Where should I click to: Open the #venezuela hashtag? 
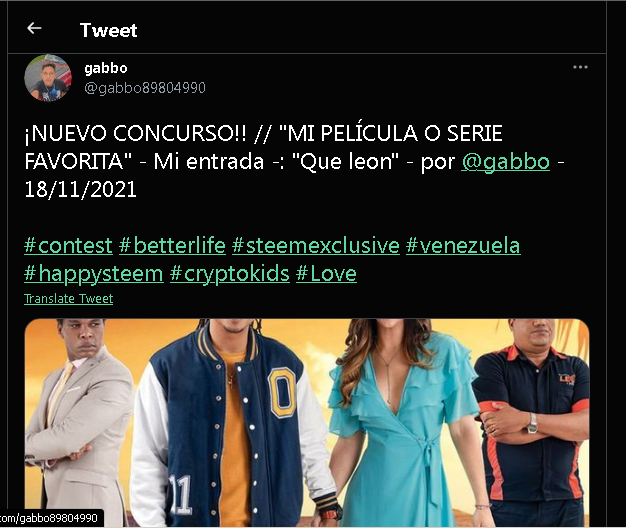pos(463,245)
